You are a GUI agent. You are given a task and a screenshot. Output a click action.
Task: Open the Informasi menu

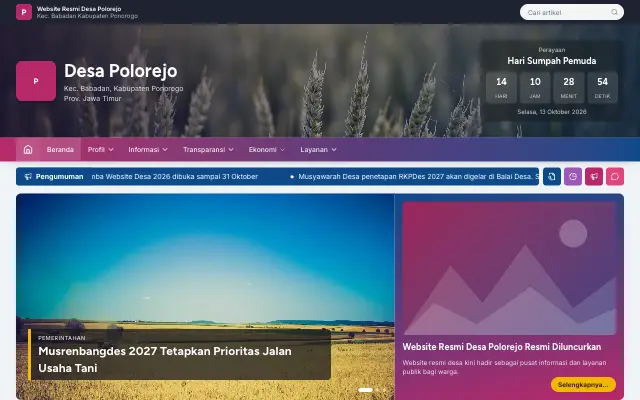(148, 149)
